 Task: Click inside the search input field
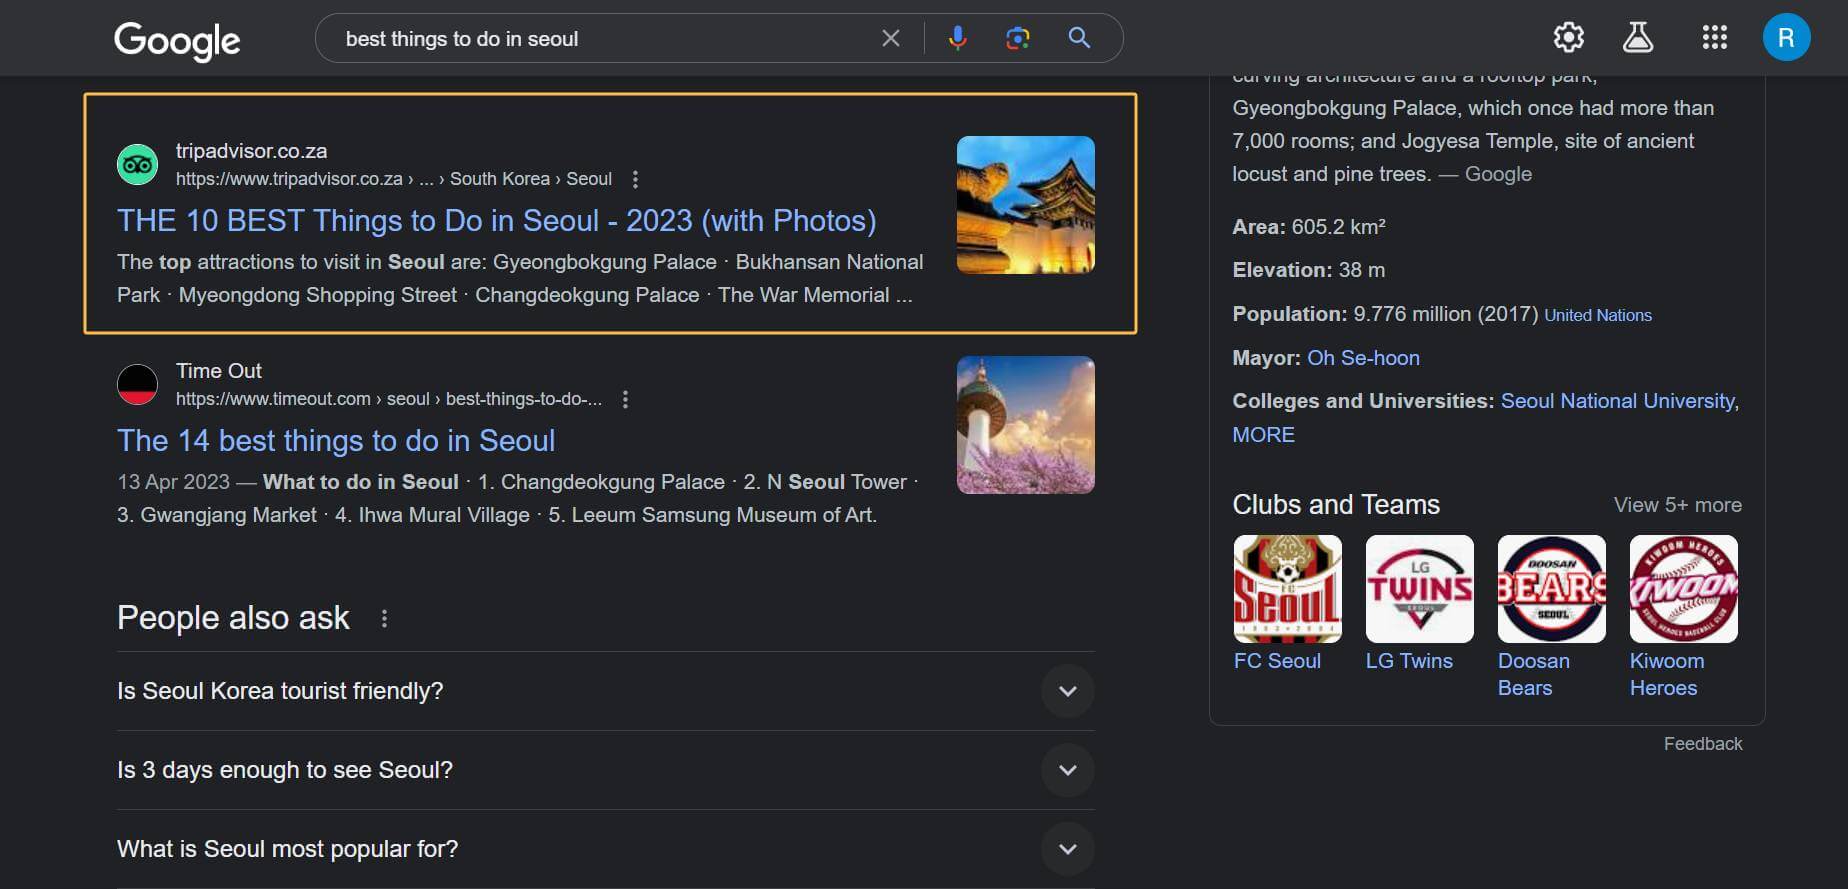(x=600, y=39)
